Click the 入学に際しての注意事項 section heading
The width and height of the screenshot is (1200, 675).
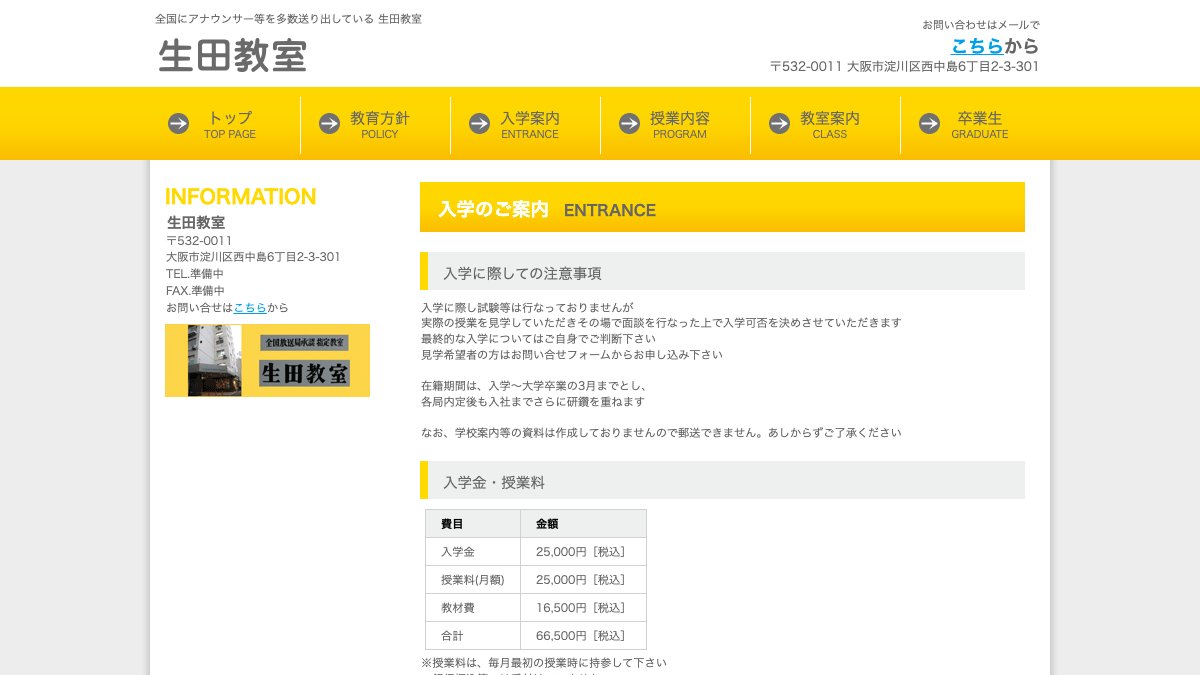[722, 271]
